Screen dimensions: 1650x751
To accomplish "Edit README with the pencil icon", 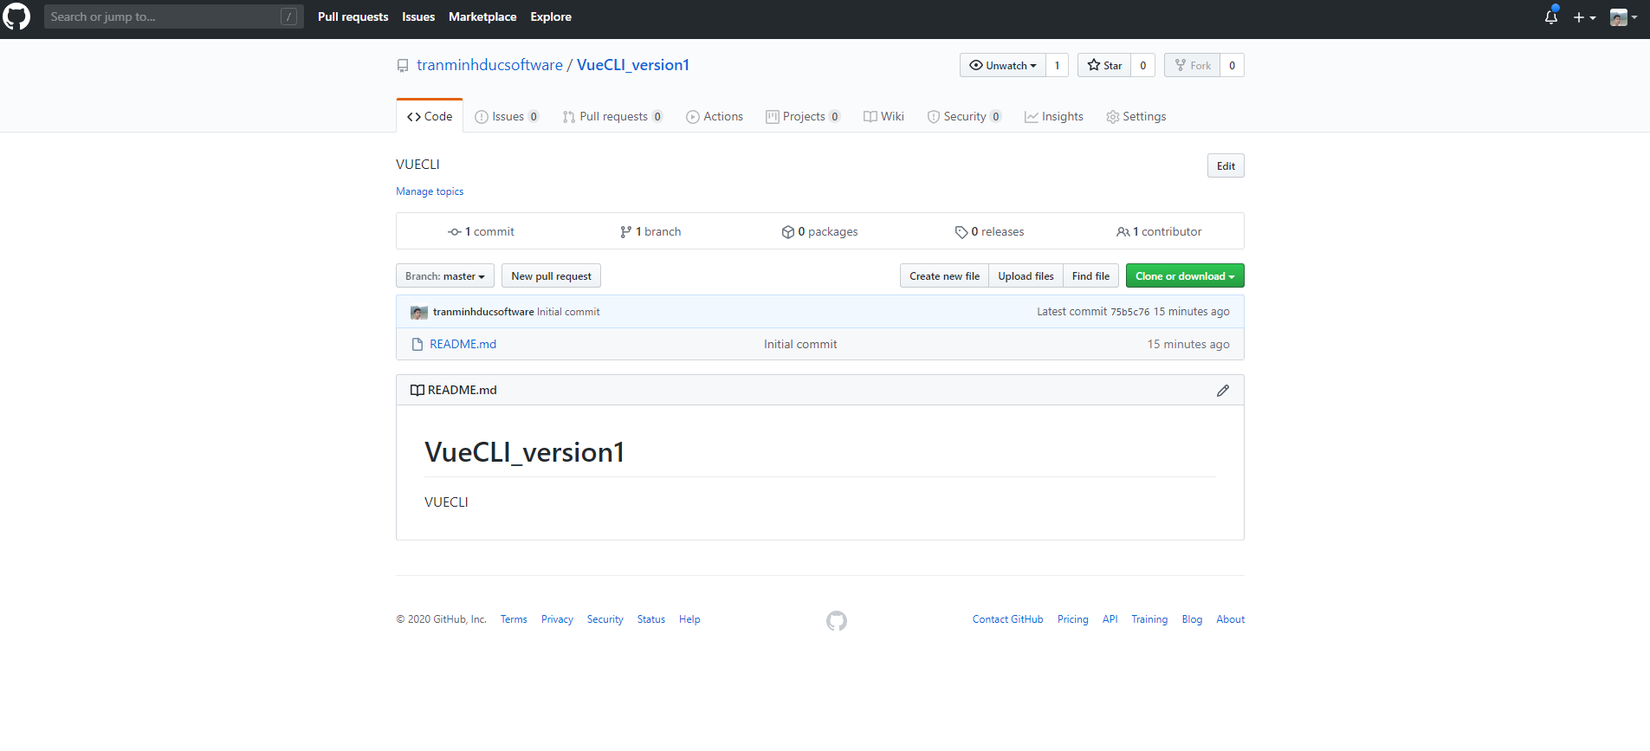I will (x=1222, y=391).
